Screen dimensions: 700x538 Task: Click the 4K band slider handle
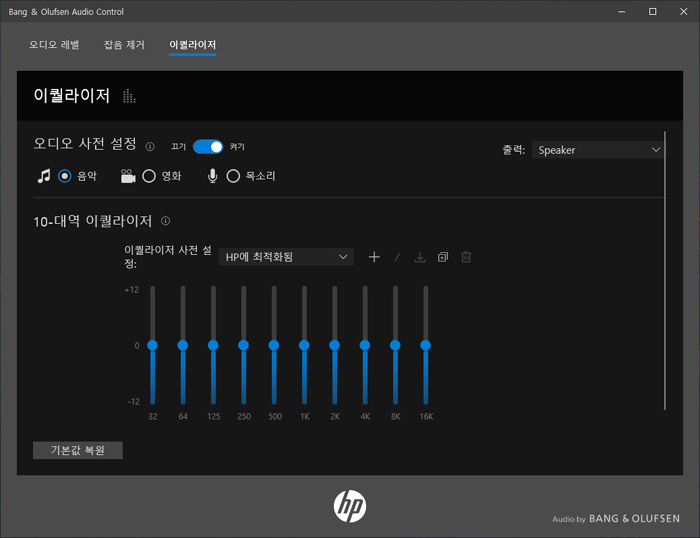(365, 345)
